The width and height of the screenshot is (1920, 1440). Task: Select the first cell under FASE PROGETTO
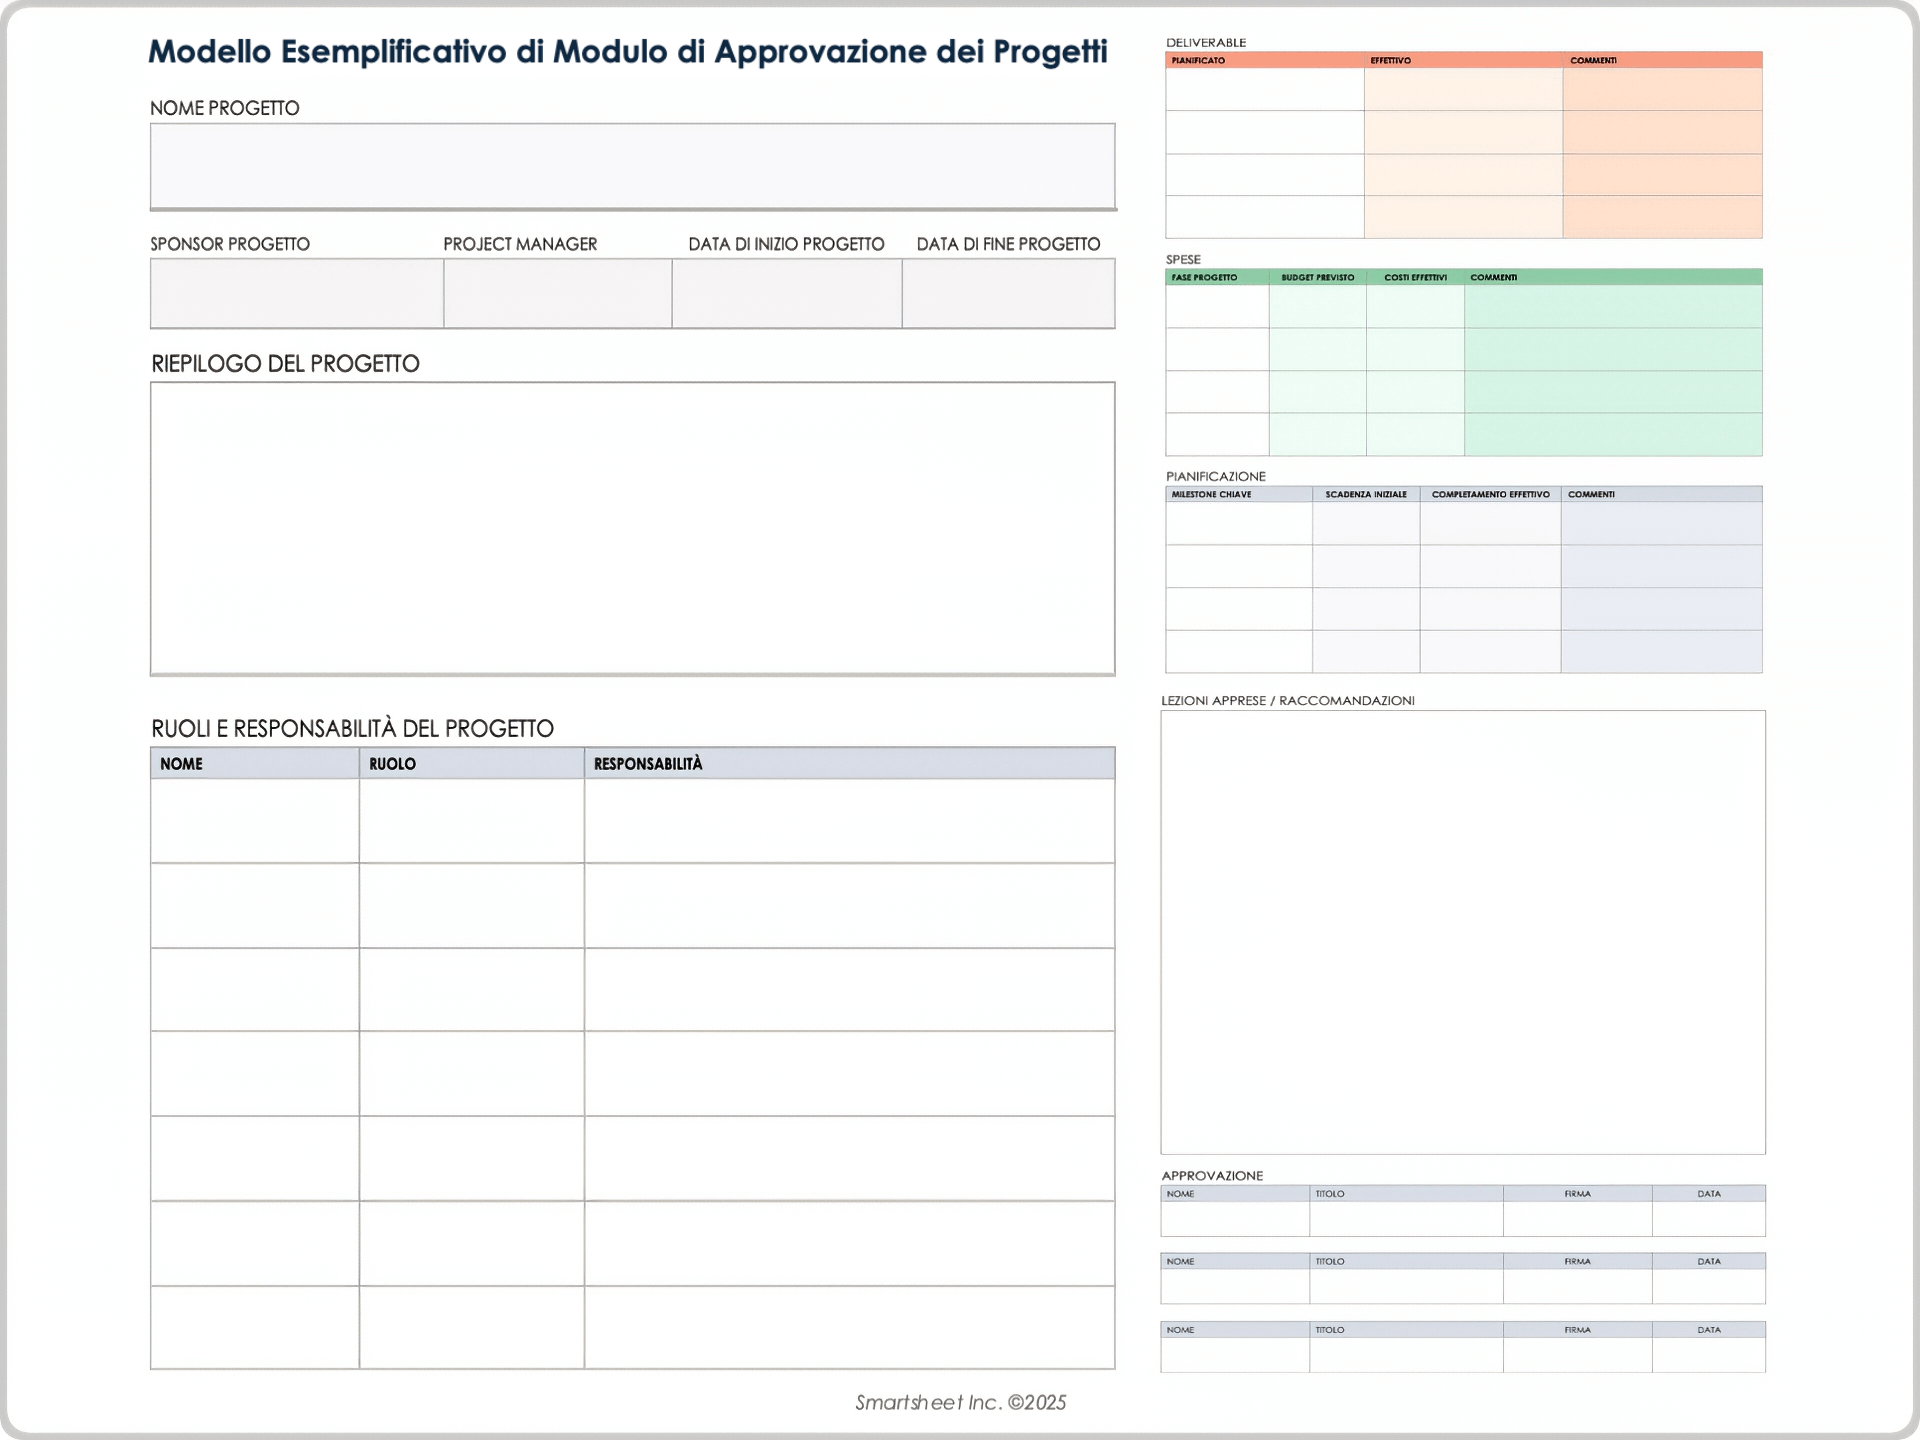(x=1215, y=305)
